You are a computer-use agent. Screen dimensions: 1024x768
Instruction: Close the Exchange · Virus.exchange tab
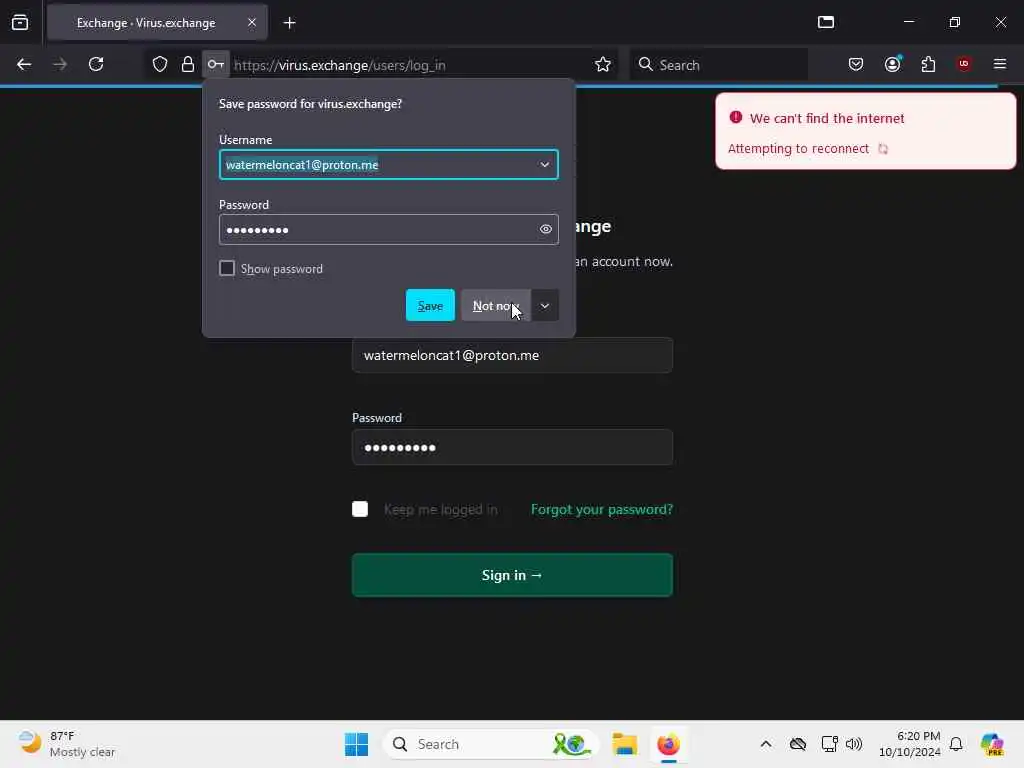tap(252, 23)
